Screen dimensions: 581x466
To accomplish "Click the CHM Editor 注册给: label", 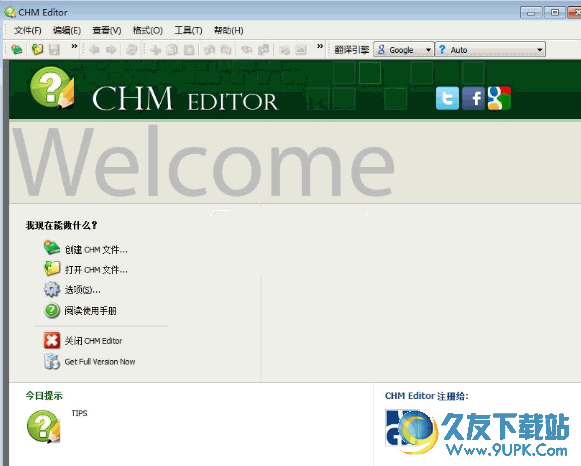I will pos(426,396).
